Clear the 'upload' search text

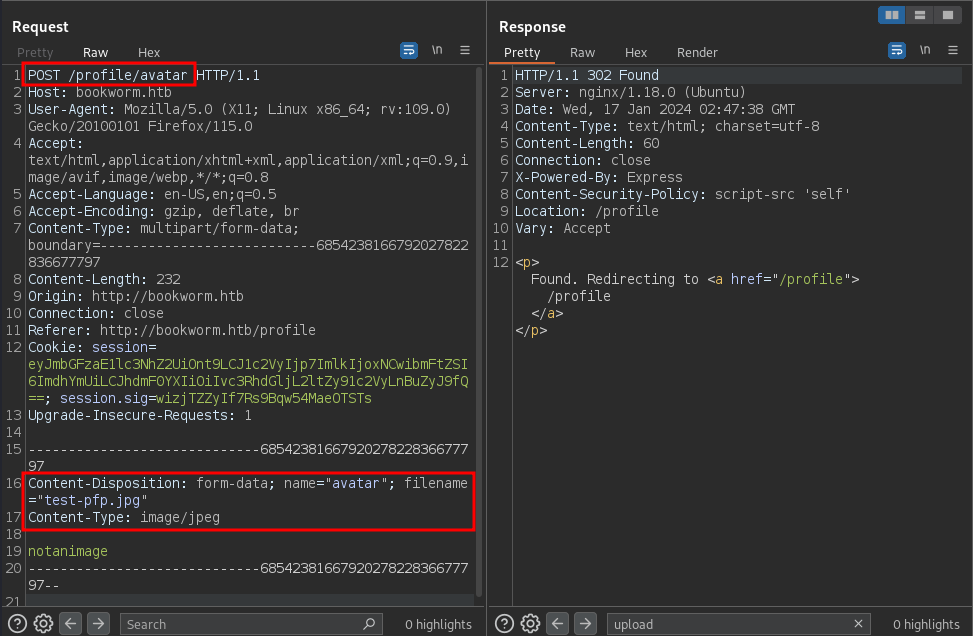[x=858, y=624]
